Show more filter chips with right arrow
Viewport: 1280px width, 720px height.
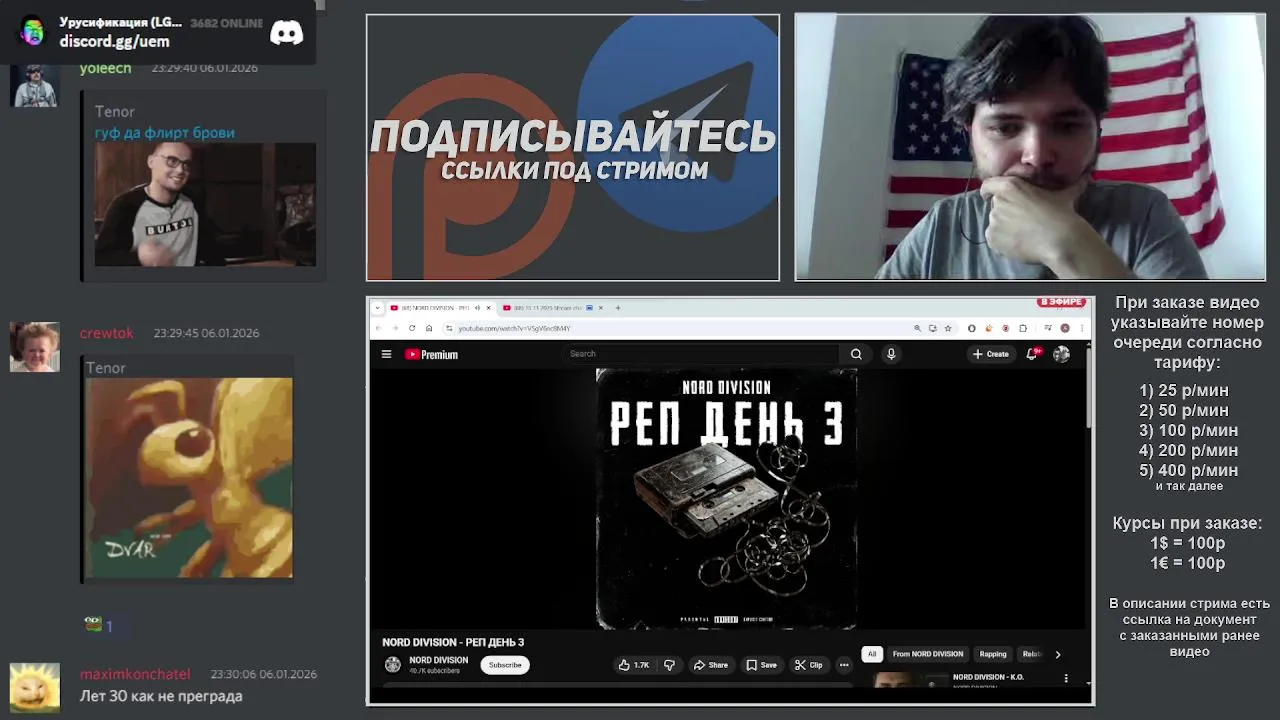[x=1058, y=654]
